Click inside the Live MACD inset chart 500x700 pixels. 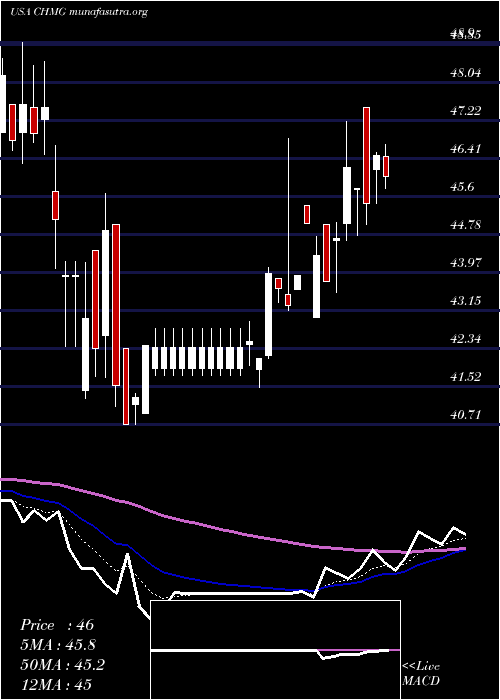(275, 650)
